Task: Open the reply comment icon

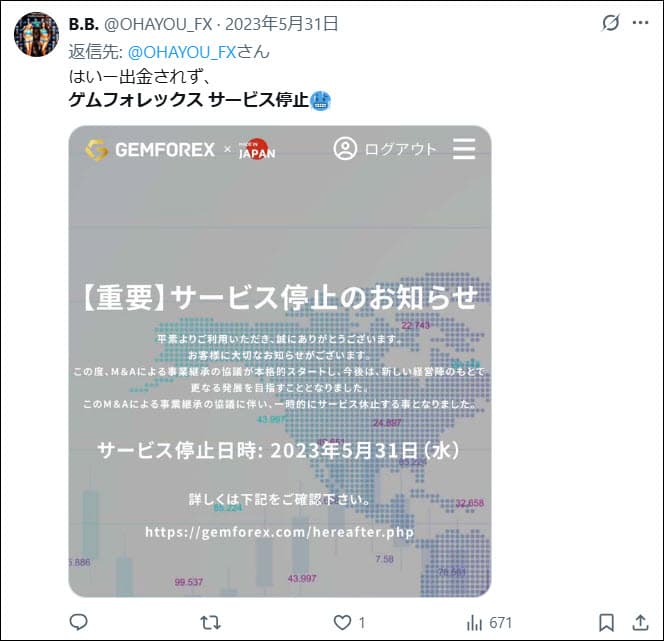Action: [x=78, y=622]
